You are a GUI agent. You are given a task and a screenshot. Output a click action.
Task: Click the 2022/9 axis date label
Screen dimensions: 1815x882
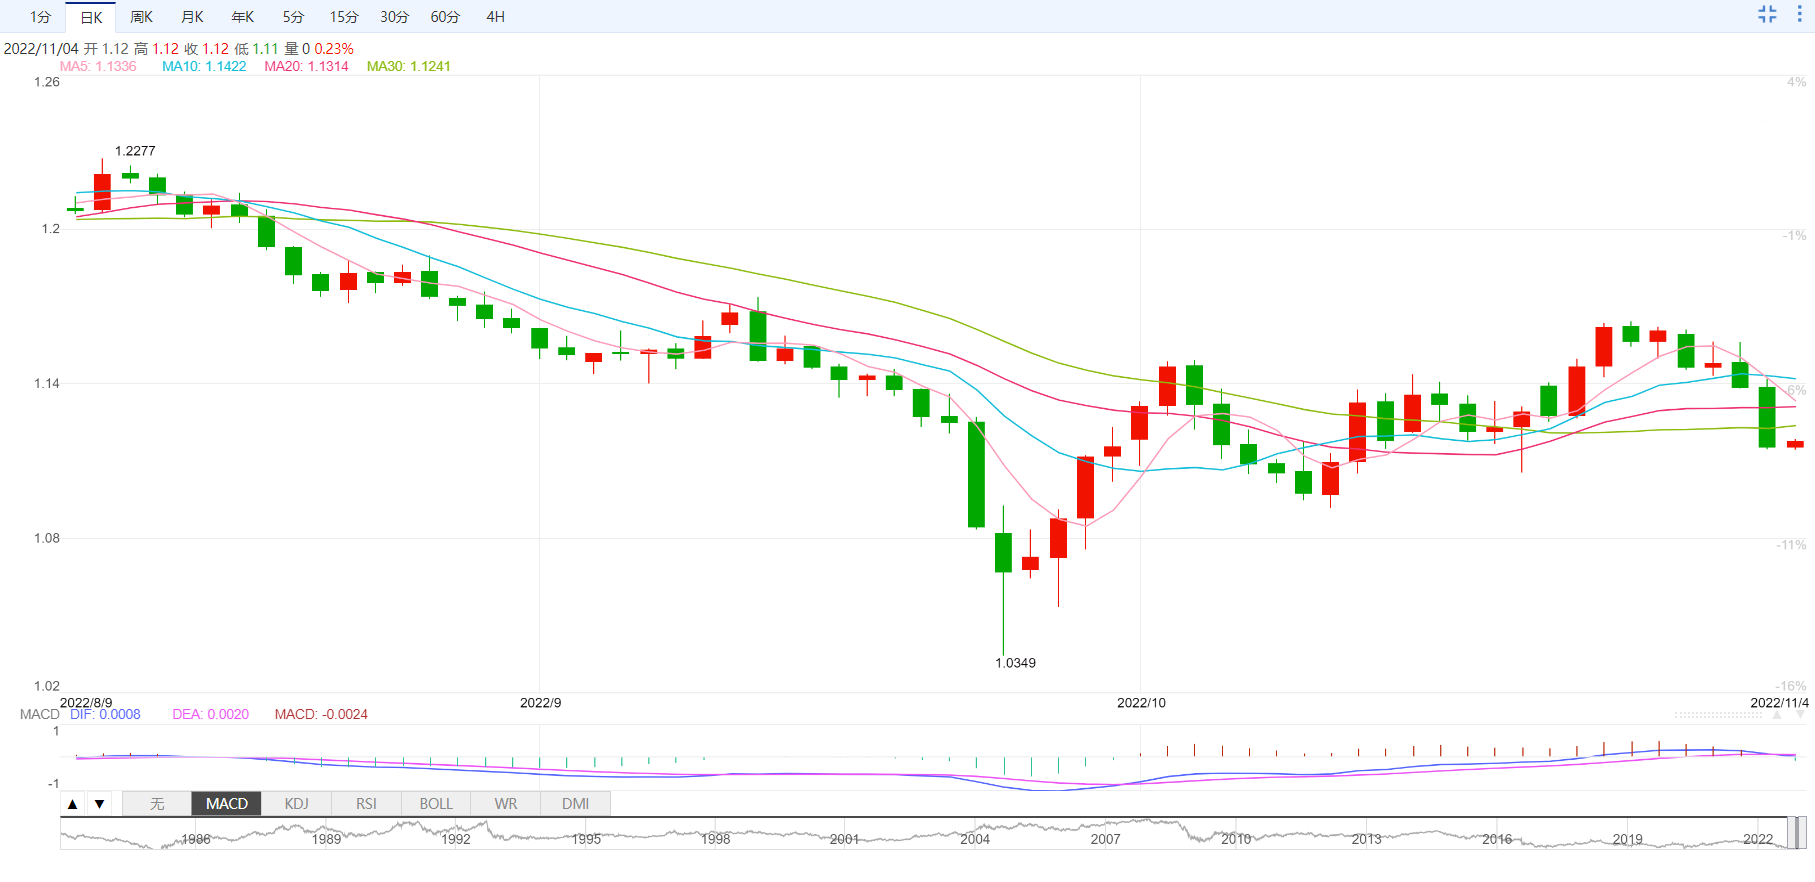540,702
